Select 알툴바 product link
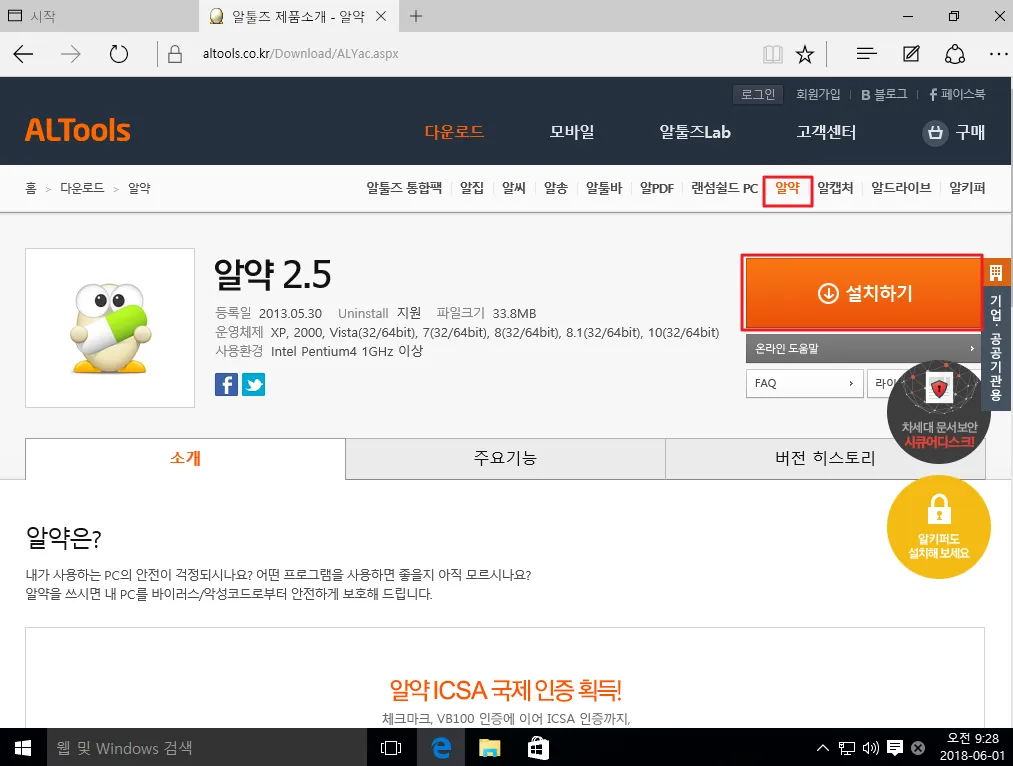Screen dimensions: 1013x766 coord(604,188)
